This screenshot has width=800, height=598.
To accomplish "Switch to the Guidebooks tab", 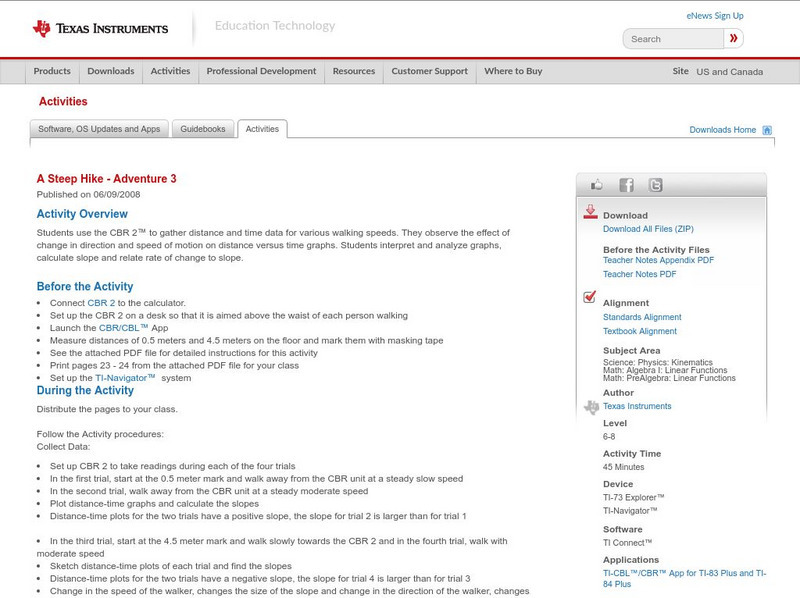I will click(203, 129).
